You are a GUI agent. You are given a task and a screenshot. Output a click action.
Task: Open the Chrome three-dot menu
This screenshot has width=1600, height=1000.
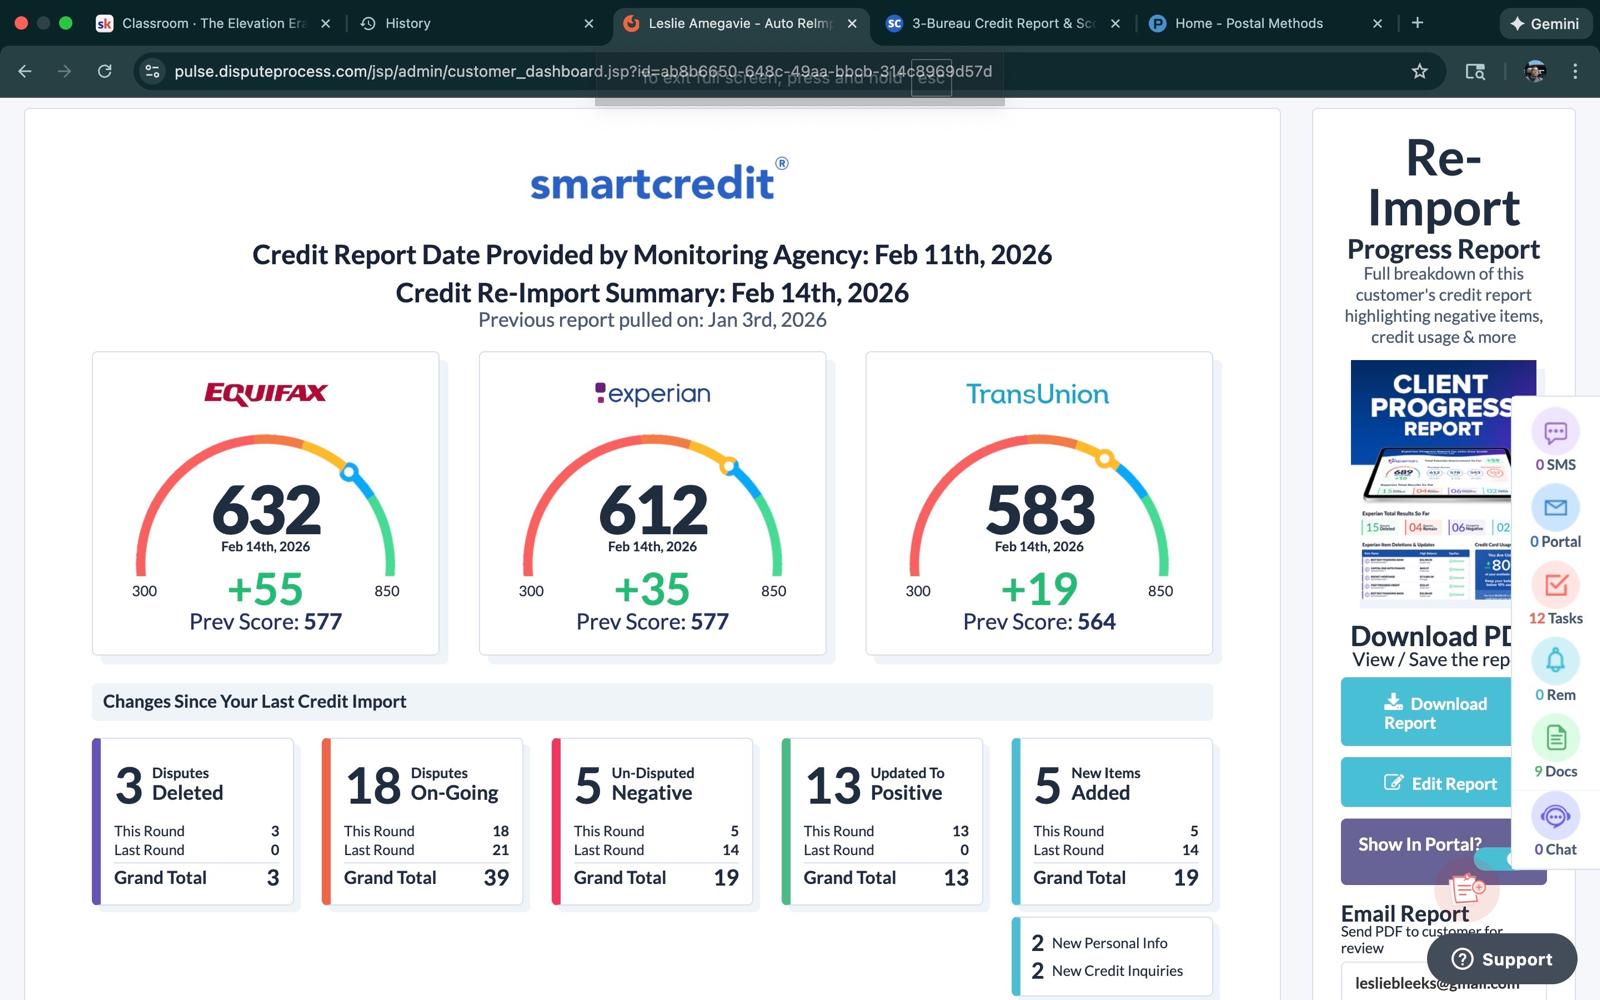(1575, 71)
